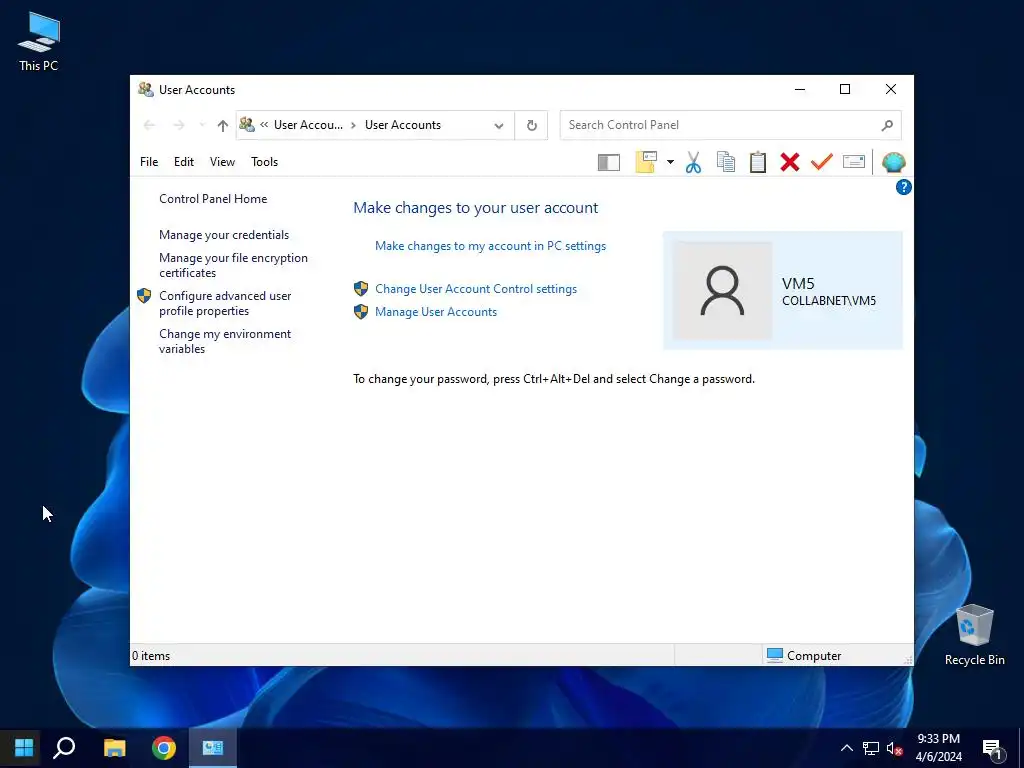This screenshot has width=1024, height=768.
Task: Click the breadcrumb chevron after User Accou...
Action: point(353,125)
